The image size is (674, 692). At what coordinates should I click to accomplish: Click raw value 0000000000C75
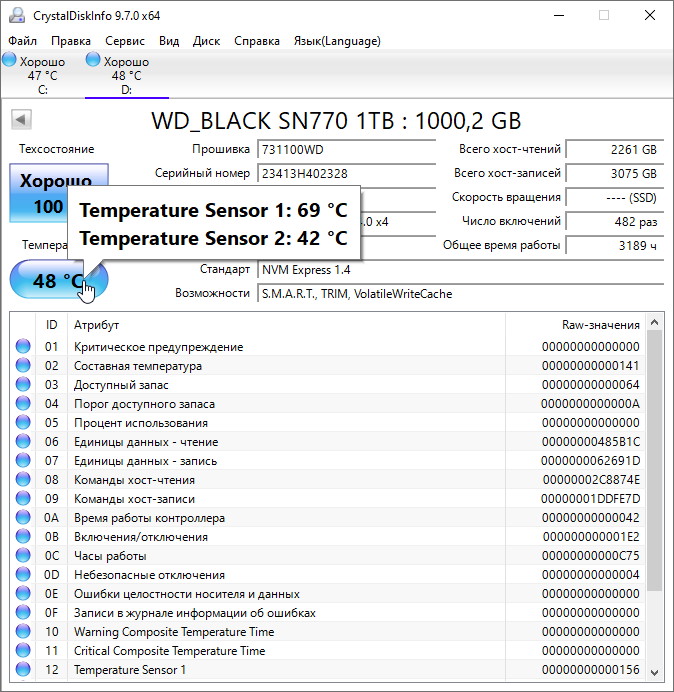[591, 556]
